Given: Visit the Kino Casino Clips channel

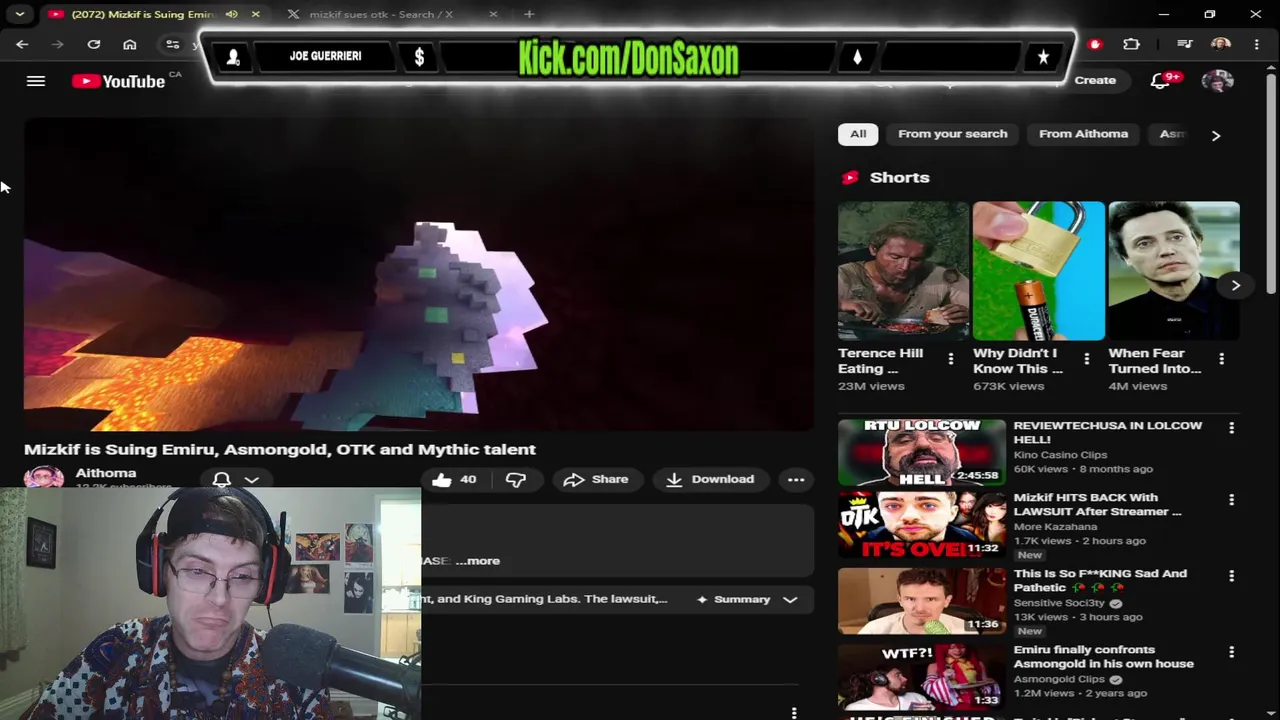Looking at the screenshot, I should (x=1060, y=455).
